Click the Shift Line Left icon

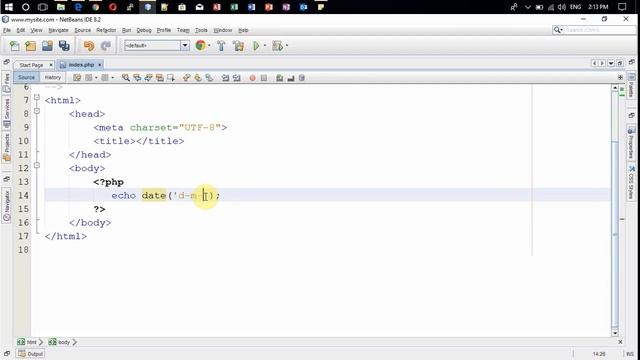coord(225,78)
